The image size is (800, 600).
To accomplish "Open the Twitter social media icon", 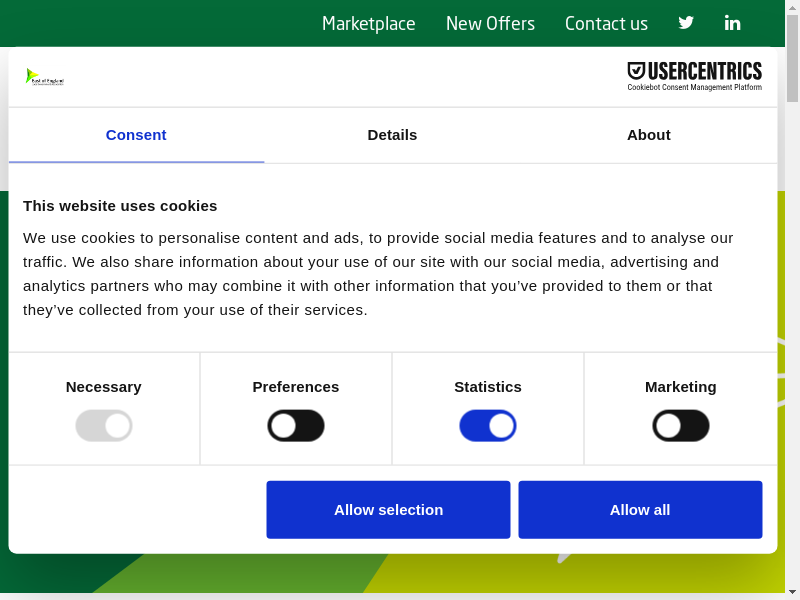I will [x=686, y=23].
